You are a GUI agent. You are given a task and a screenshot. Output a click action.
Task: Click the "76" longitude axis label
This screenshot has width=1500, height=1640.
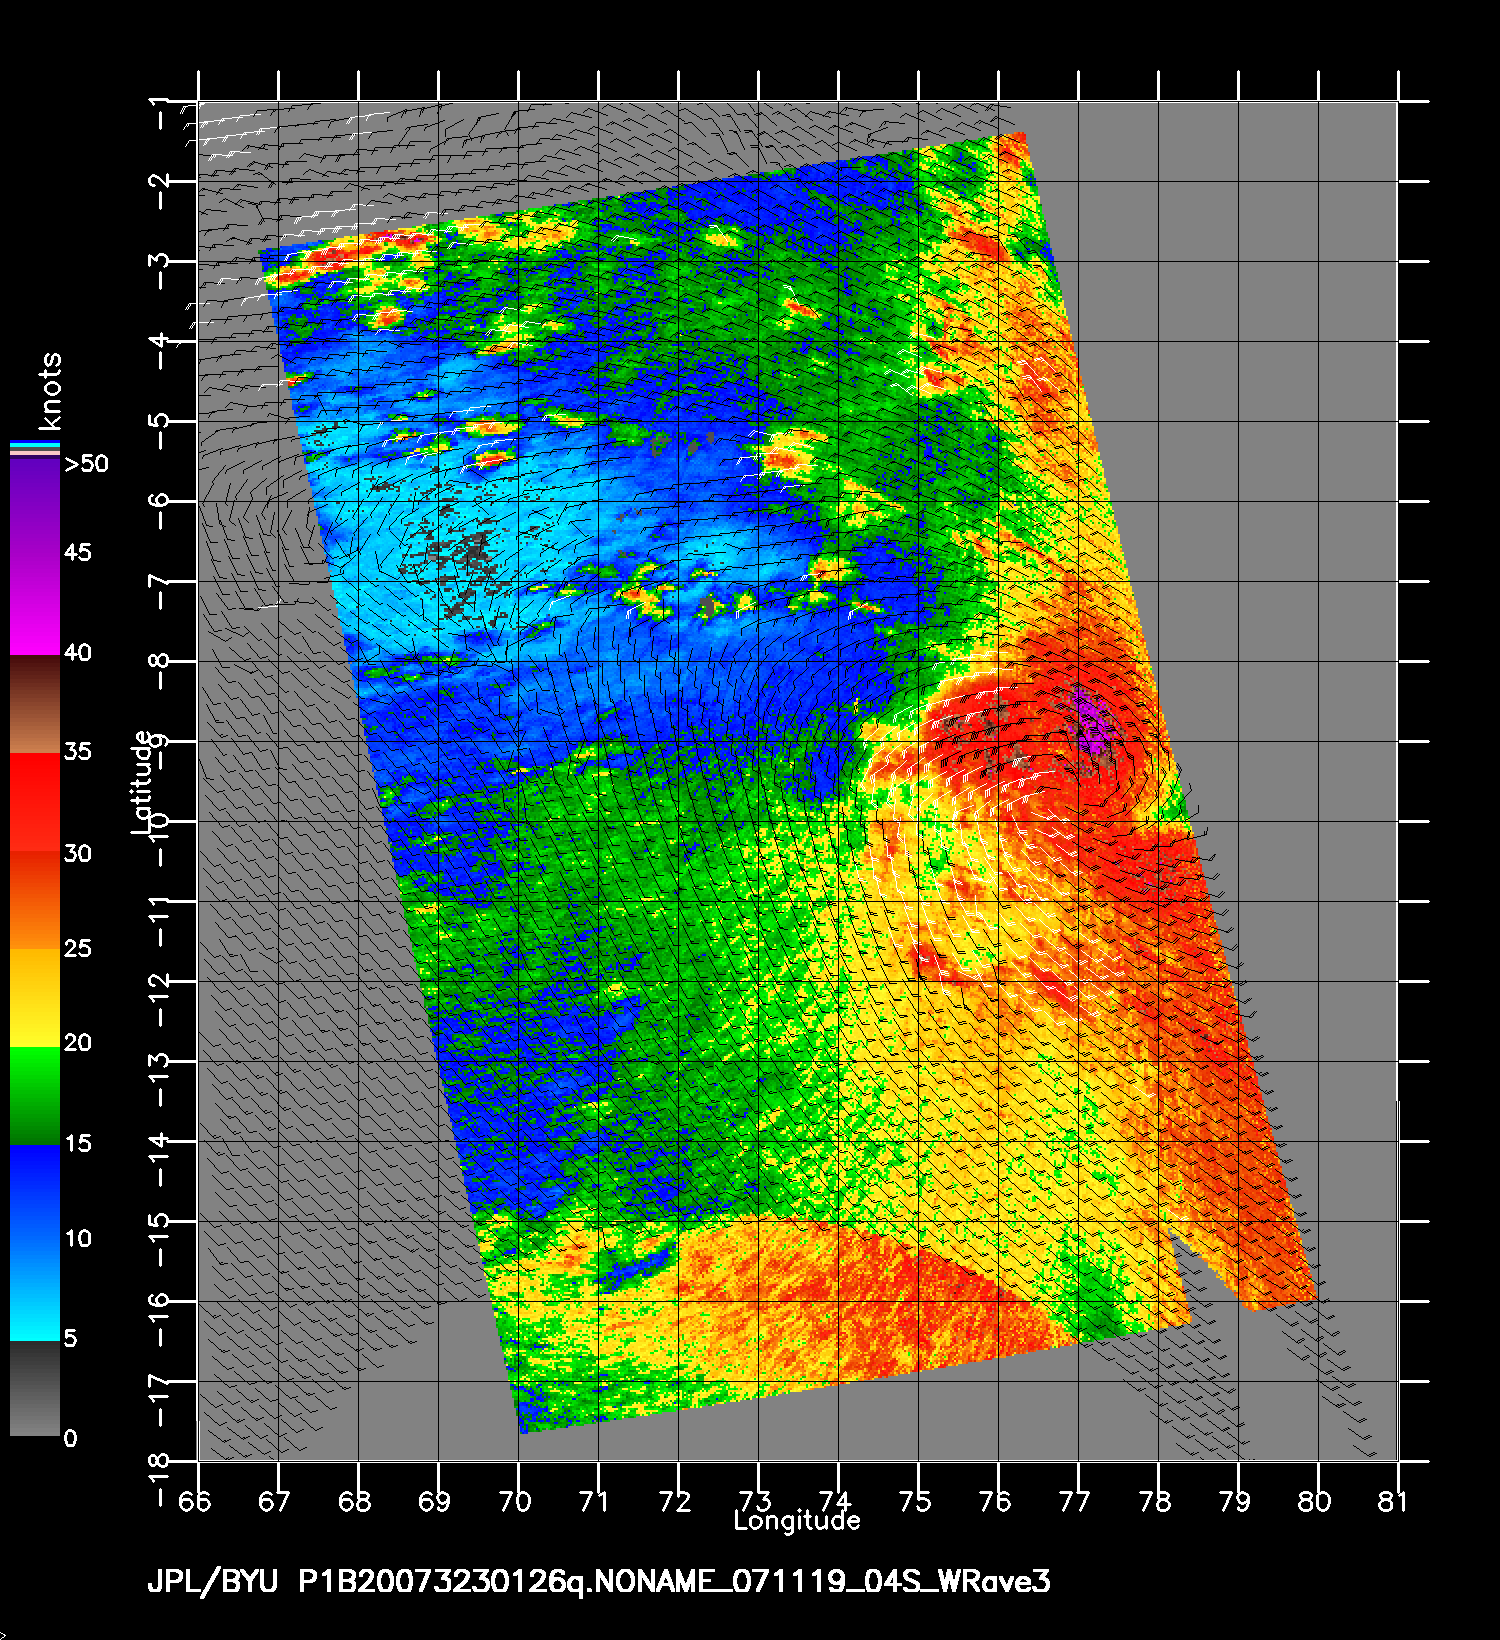click(x=994, y=1502)
